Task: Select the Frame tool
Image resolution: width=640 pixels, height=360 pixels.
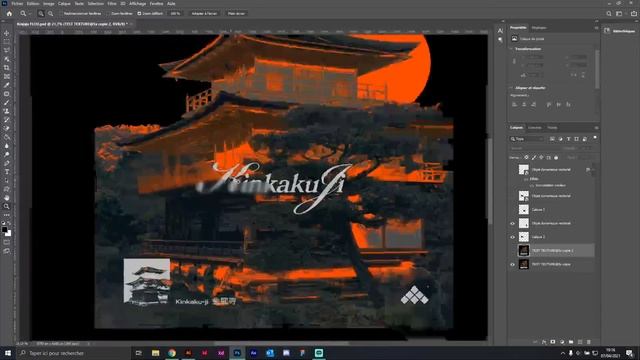Action: coord(7,76)
